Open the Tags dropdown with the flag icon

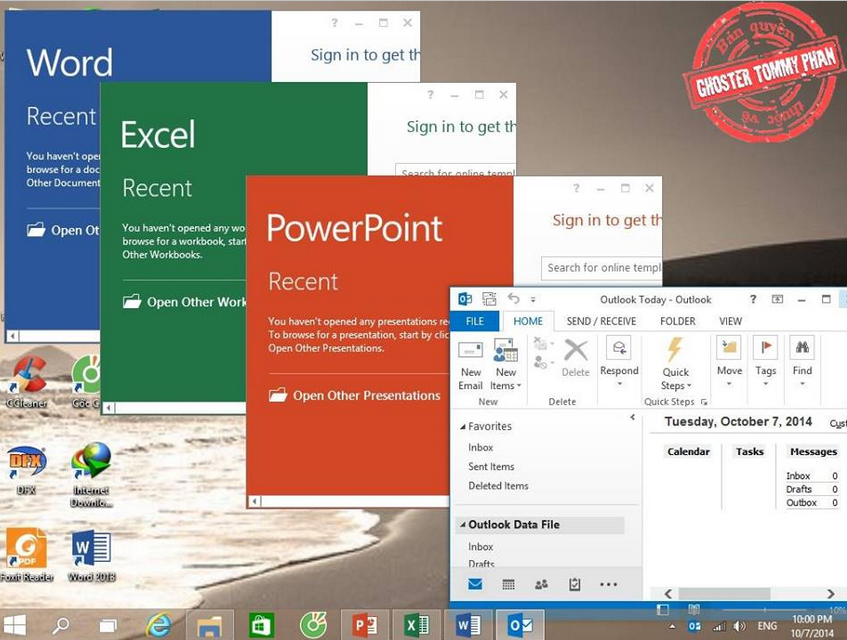[765, 362]
